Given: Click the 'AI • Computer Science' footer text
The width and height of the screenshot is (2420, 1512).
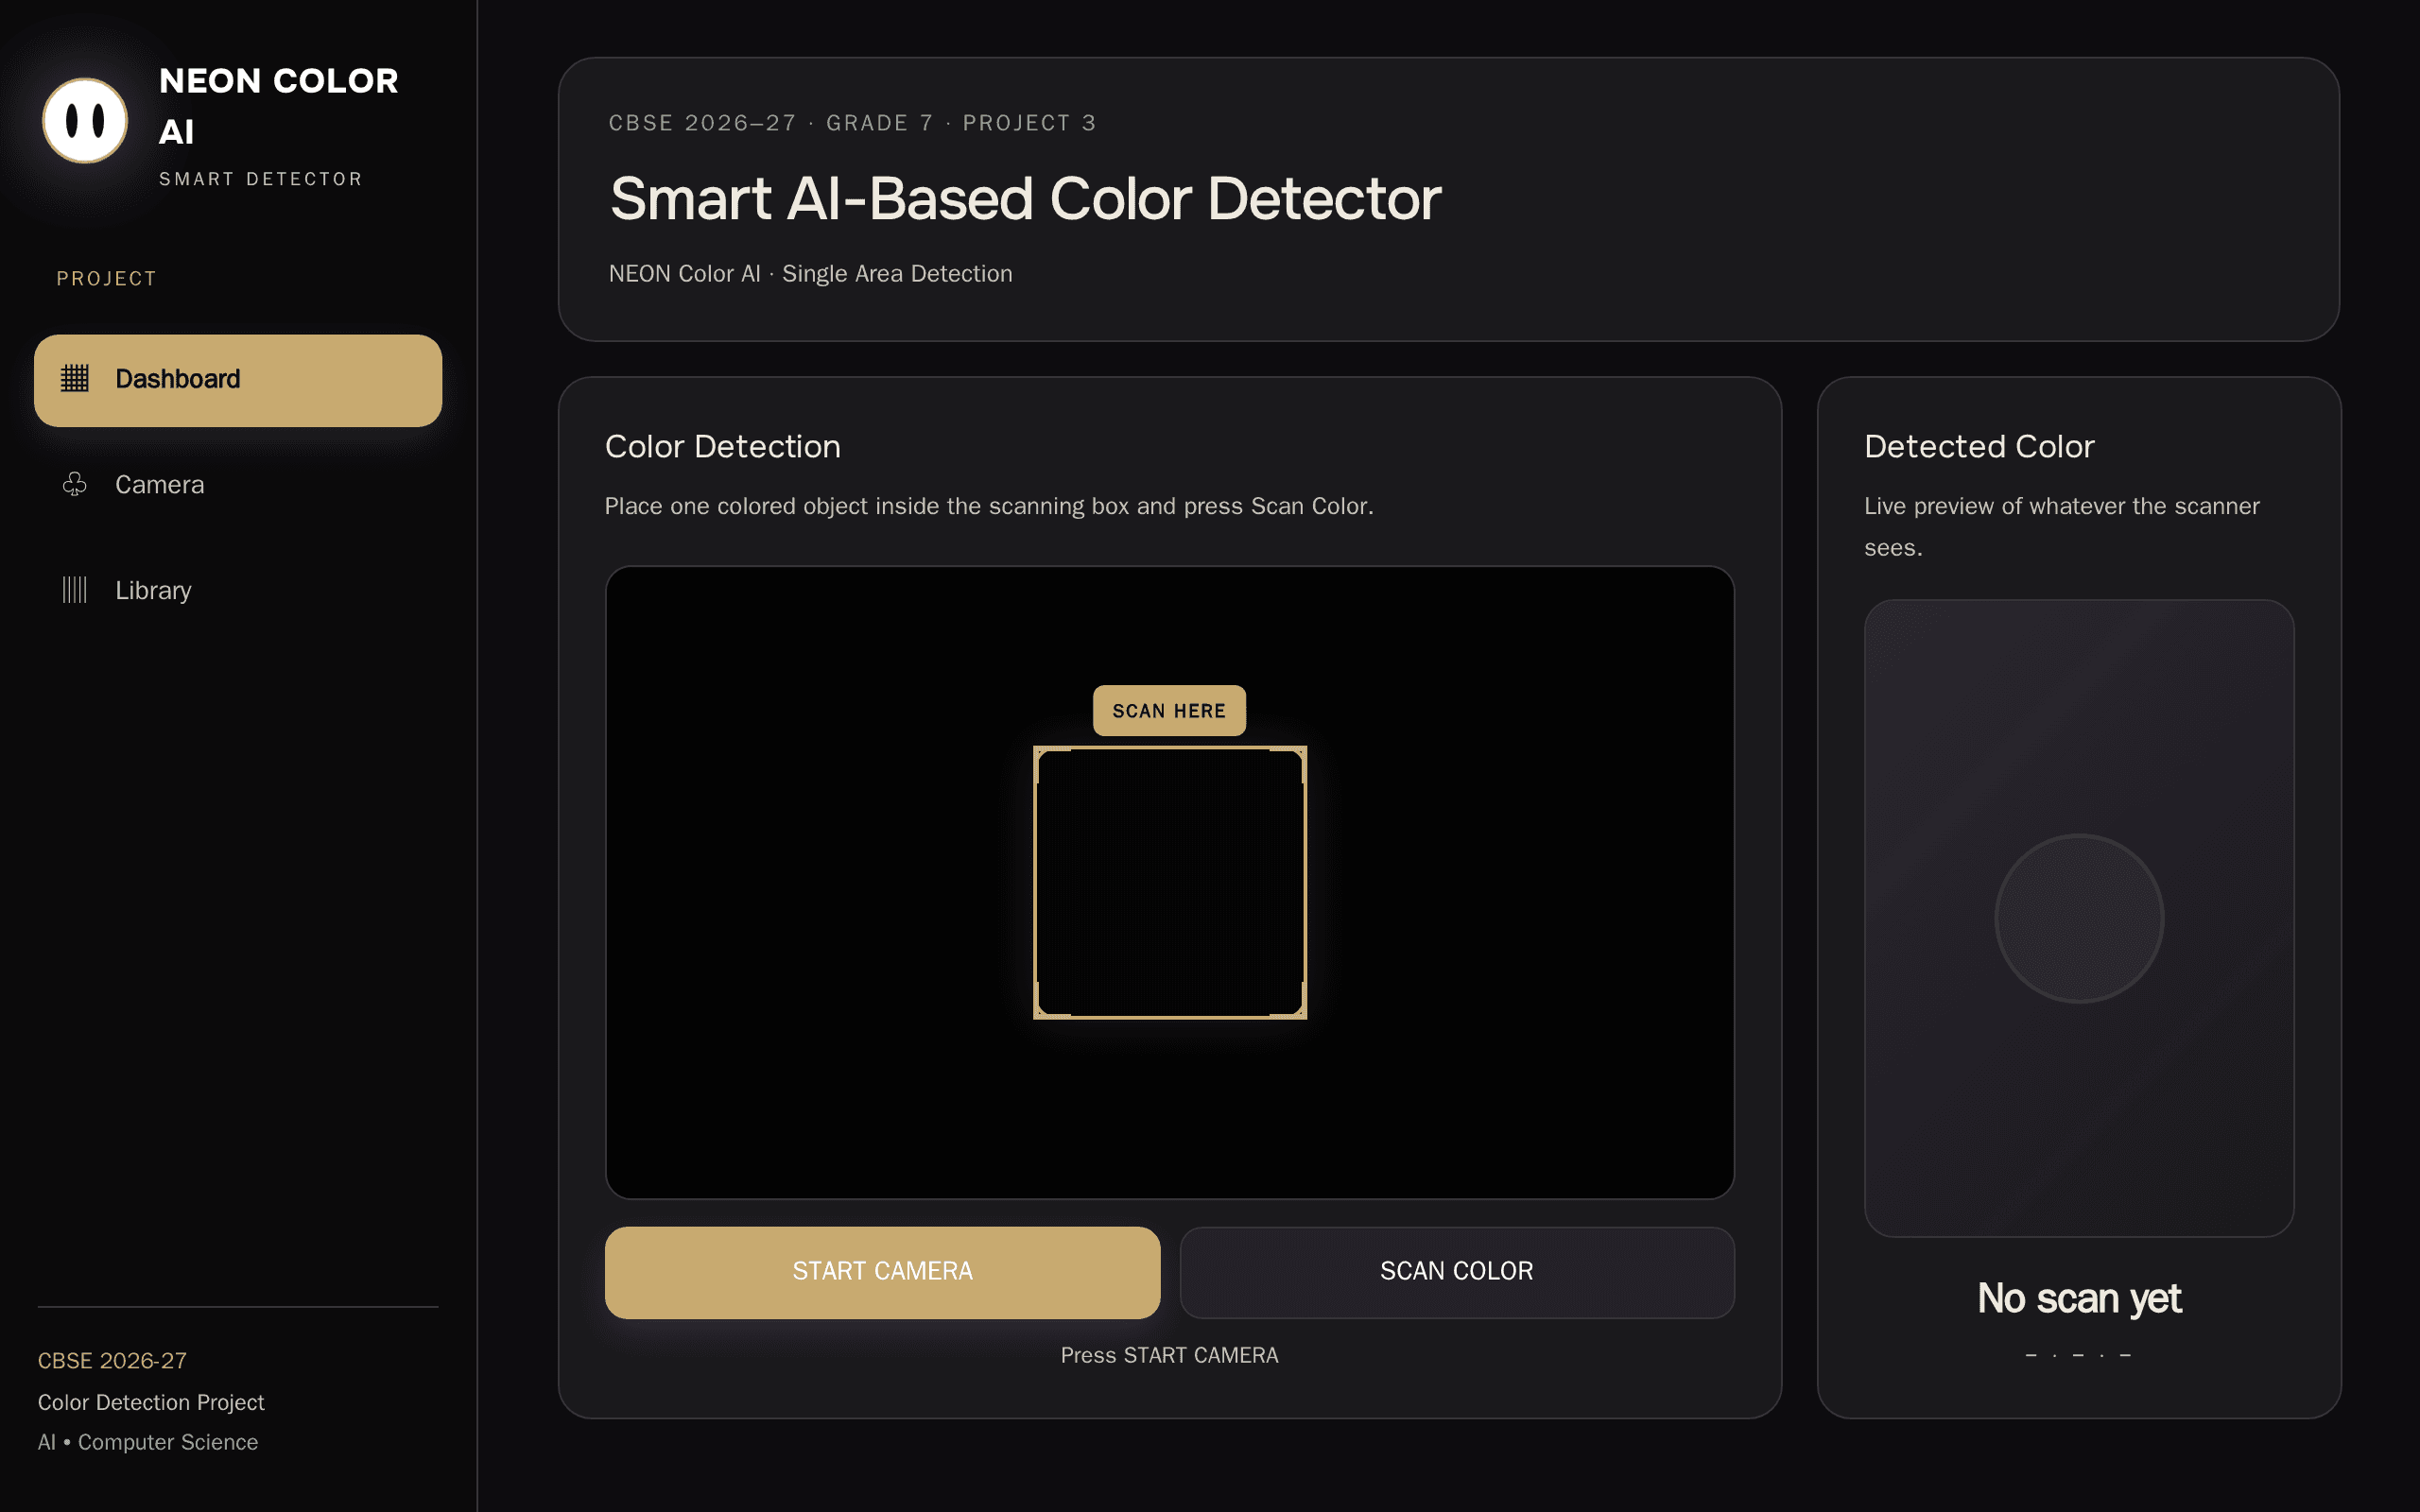Looking at the screenshot, I should pyautogui.click(x=148, y=1442).
